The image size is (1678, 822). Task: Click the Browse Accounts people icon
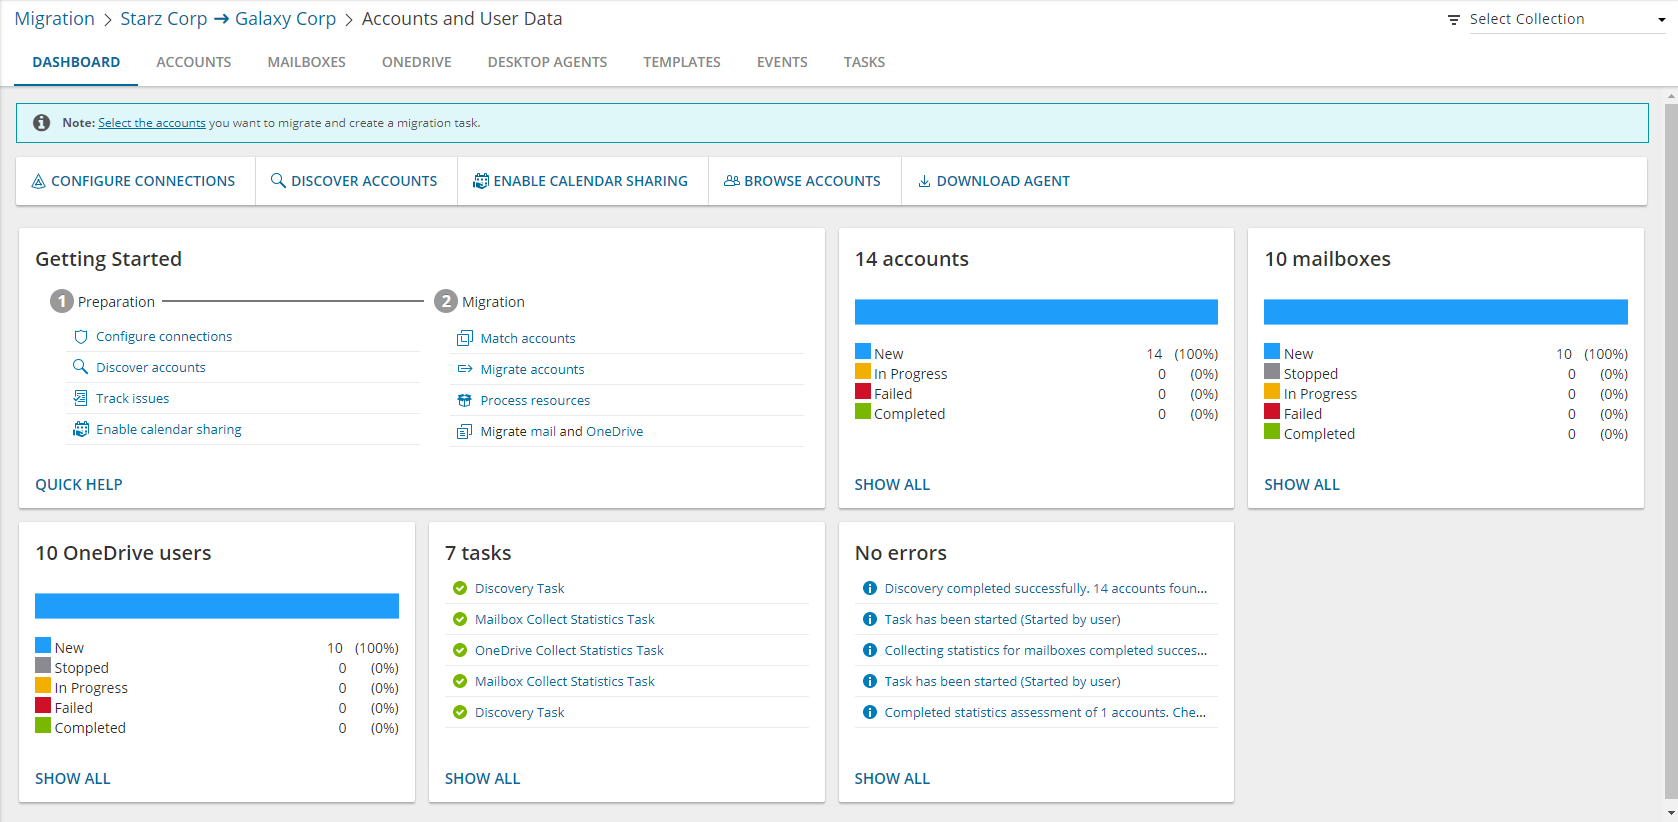tap(731, 181)
